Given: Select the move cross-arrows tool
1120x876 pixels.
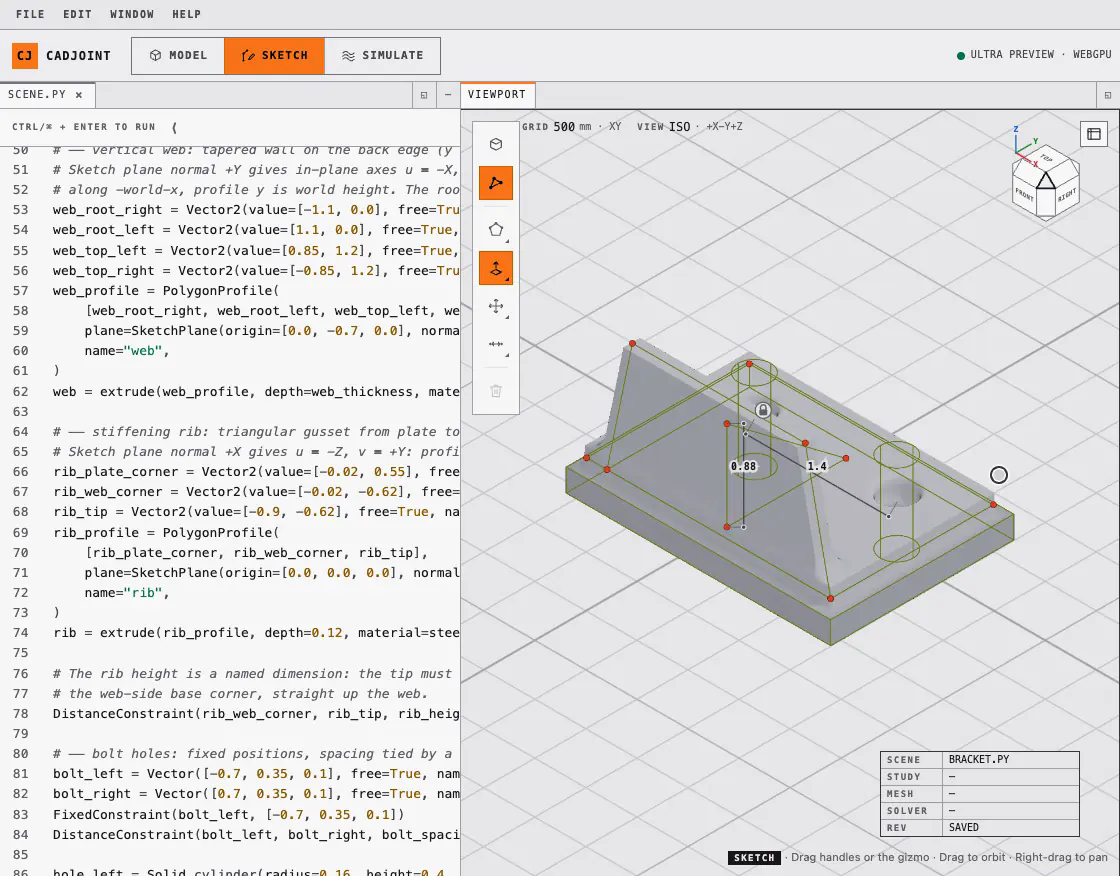Looking at the screenshot, I should pos(496,307).
